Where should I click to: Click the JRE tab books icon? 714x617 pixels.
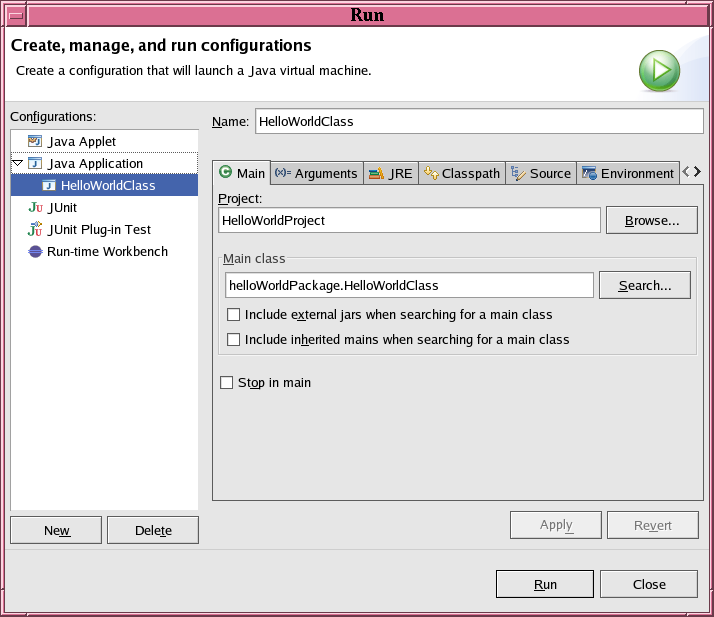click(x=376, y=173)
